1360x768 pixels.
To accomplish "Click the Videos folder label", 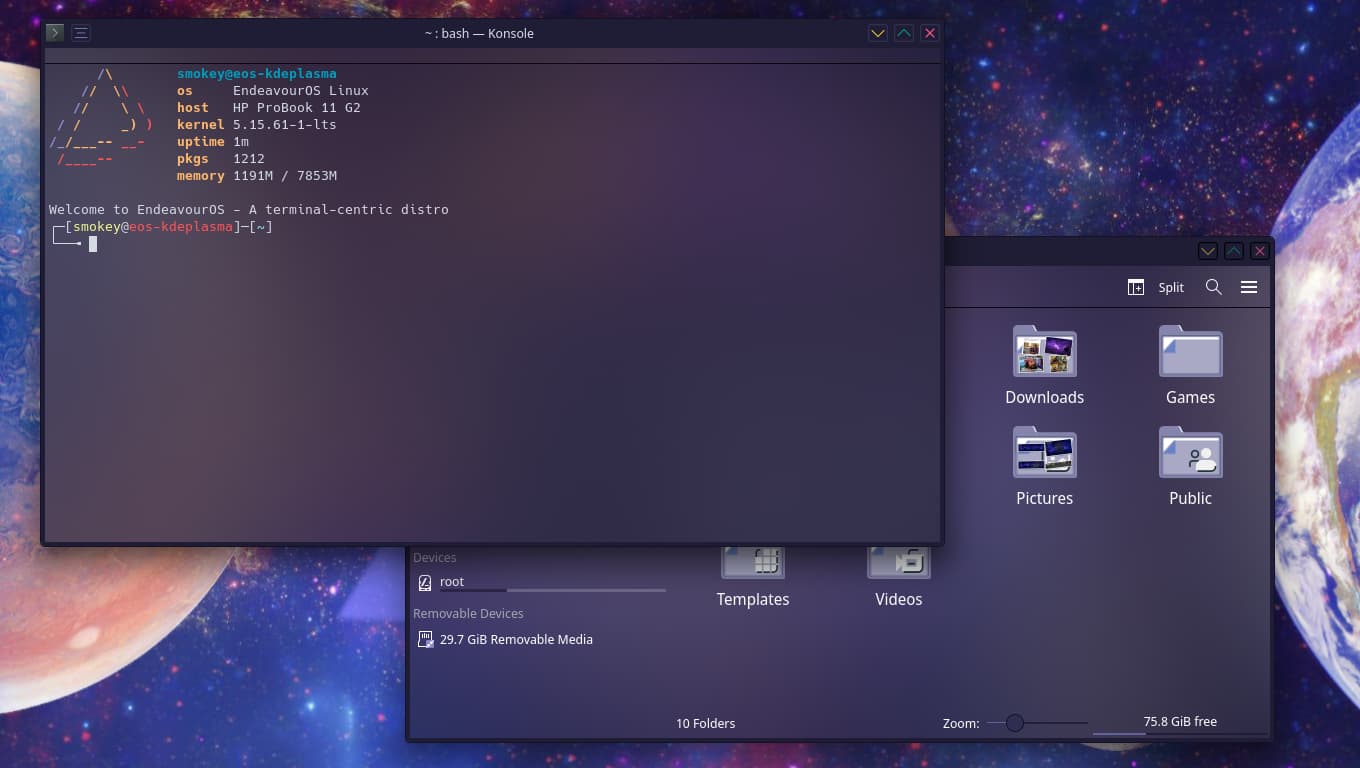I will (x=899, y=599).
